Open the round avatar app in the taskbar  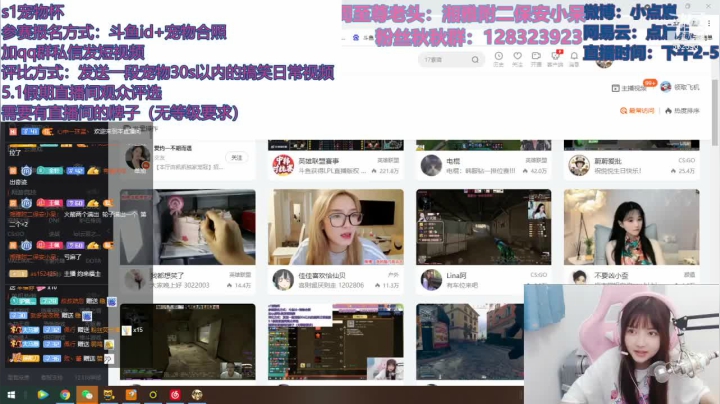[197, 395]
